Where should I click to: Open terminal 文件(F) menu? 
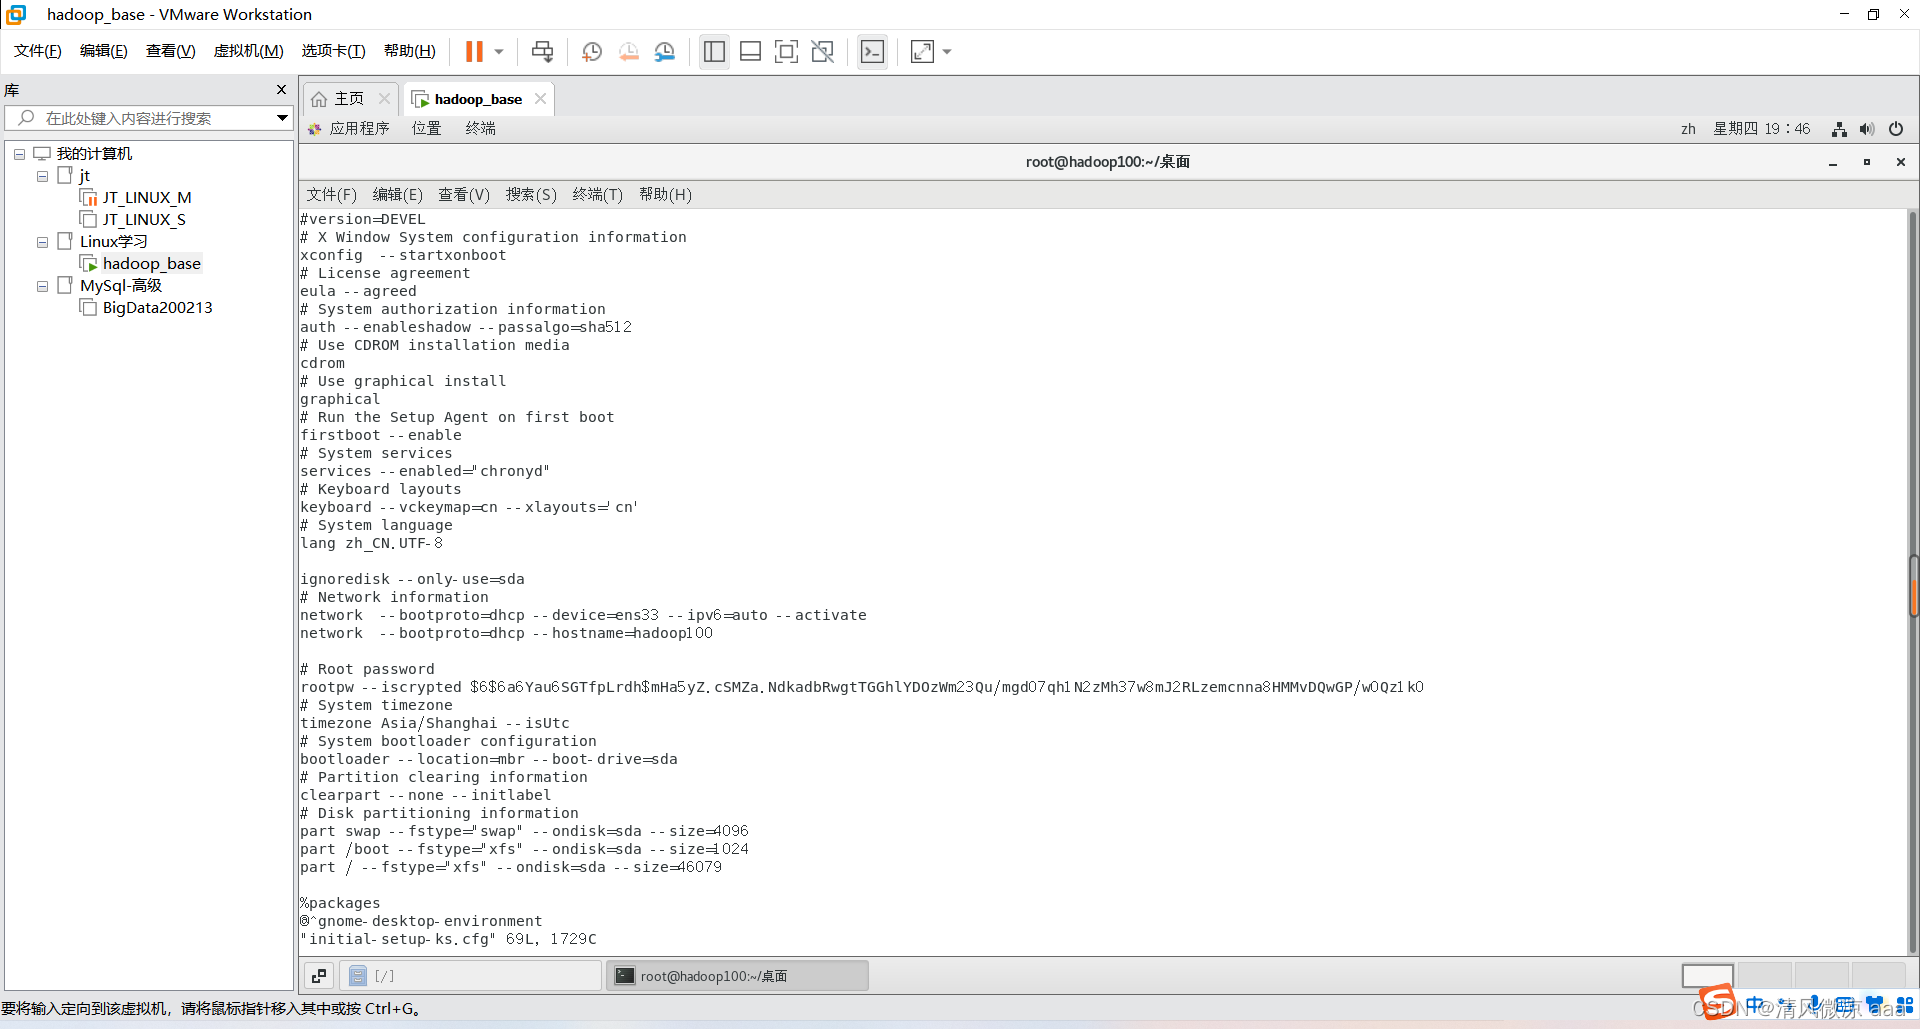tap(332, 195)
